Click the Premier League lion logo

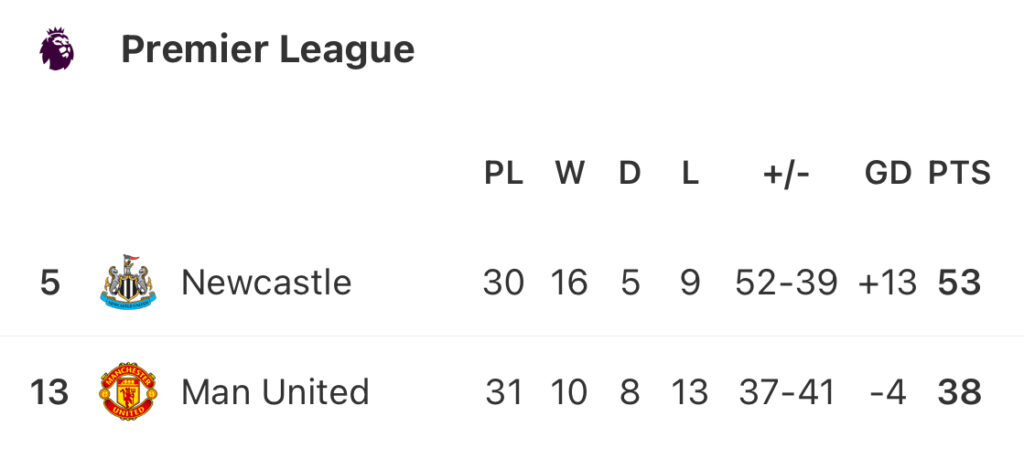point(57,49)
